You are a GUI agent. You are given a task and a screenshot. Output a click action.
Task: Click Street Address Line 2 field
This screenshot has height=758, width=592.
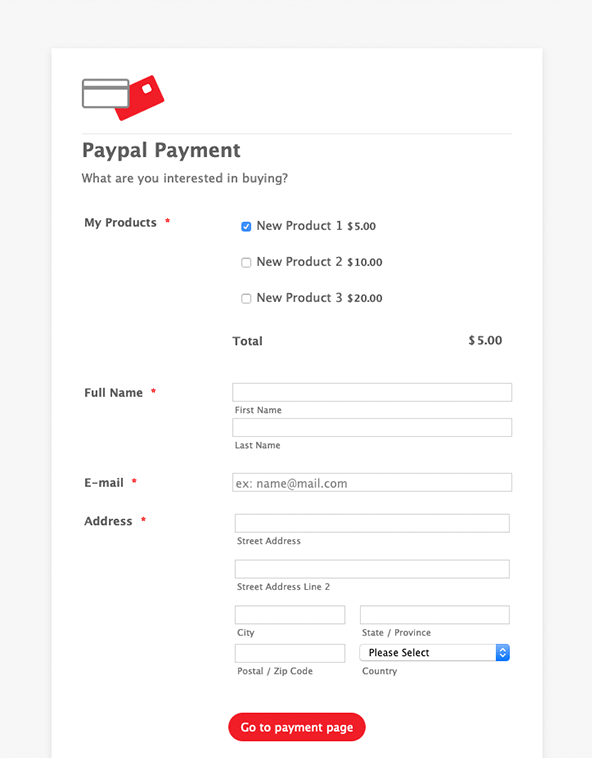[x=372, y=569]
